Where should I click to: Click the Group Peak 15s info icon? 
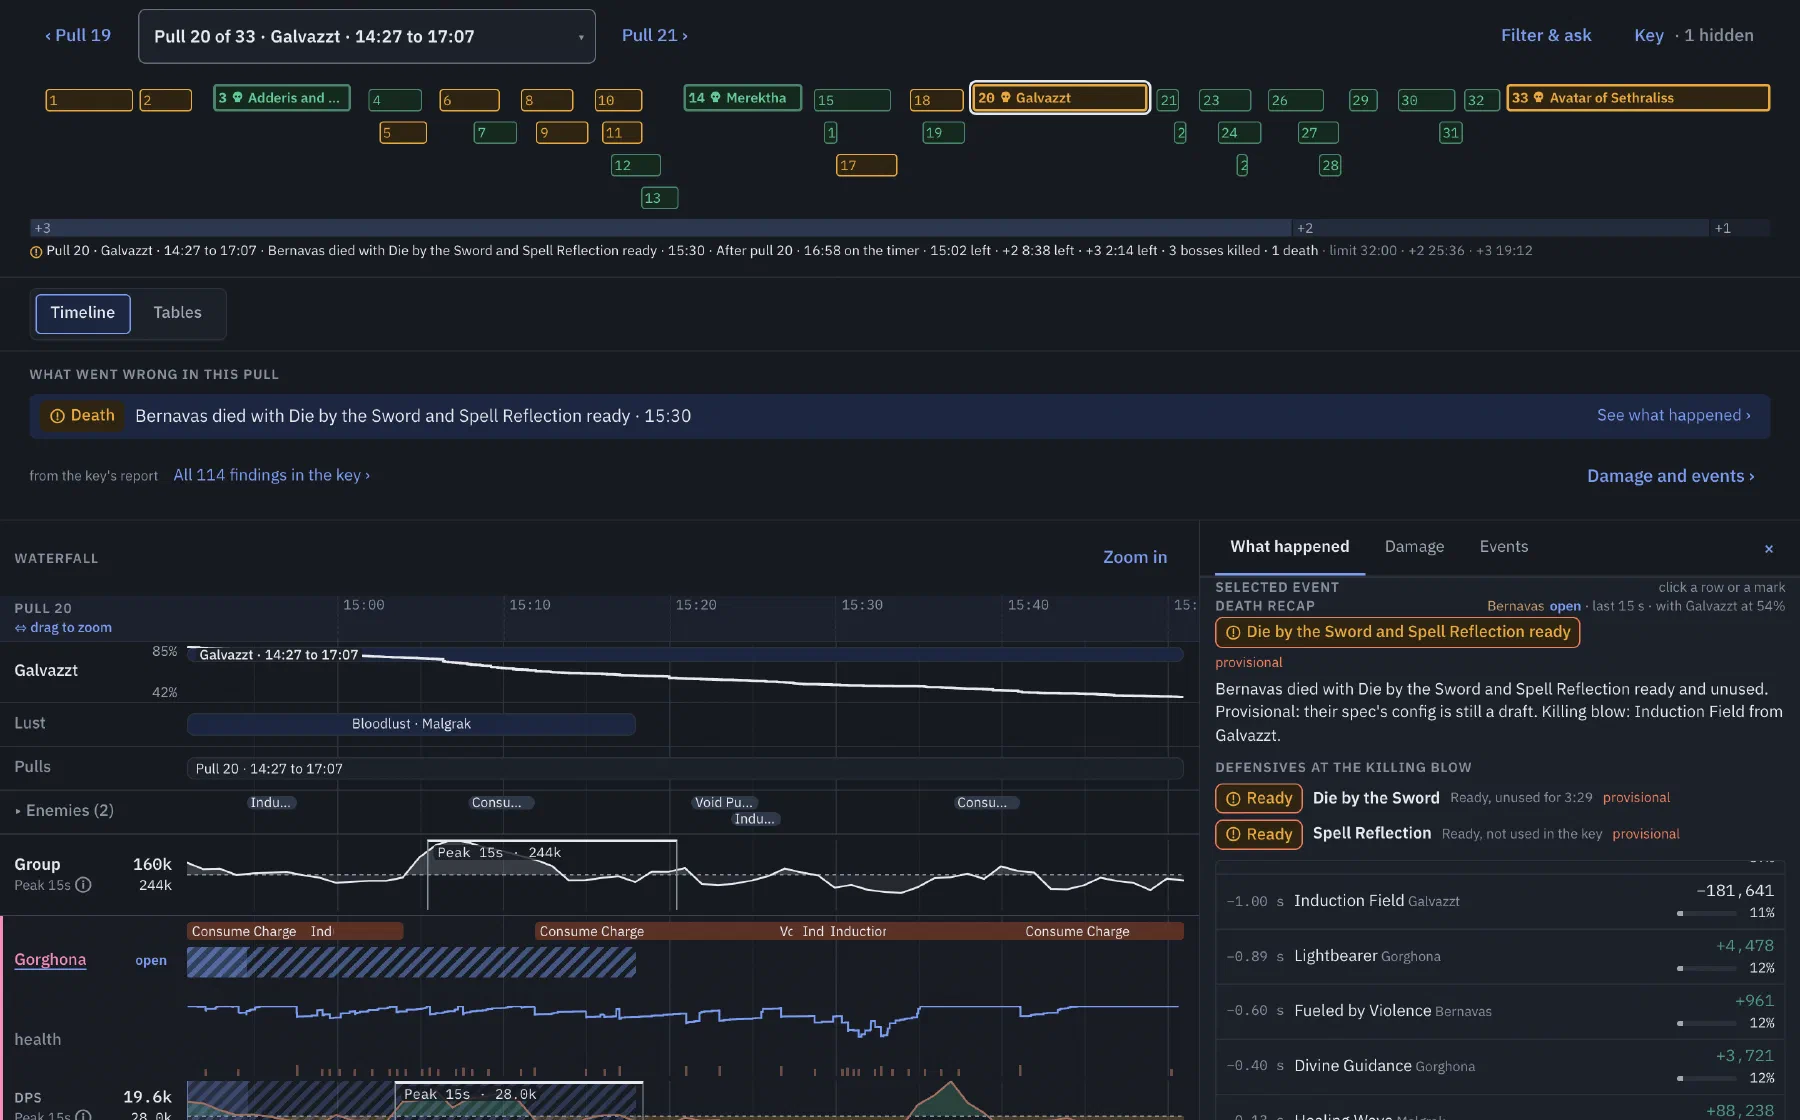pyautogui.click(x=84, y=885)
